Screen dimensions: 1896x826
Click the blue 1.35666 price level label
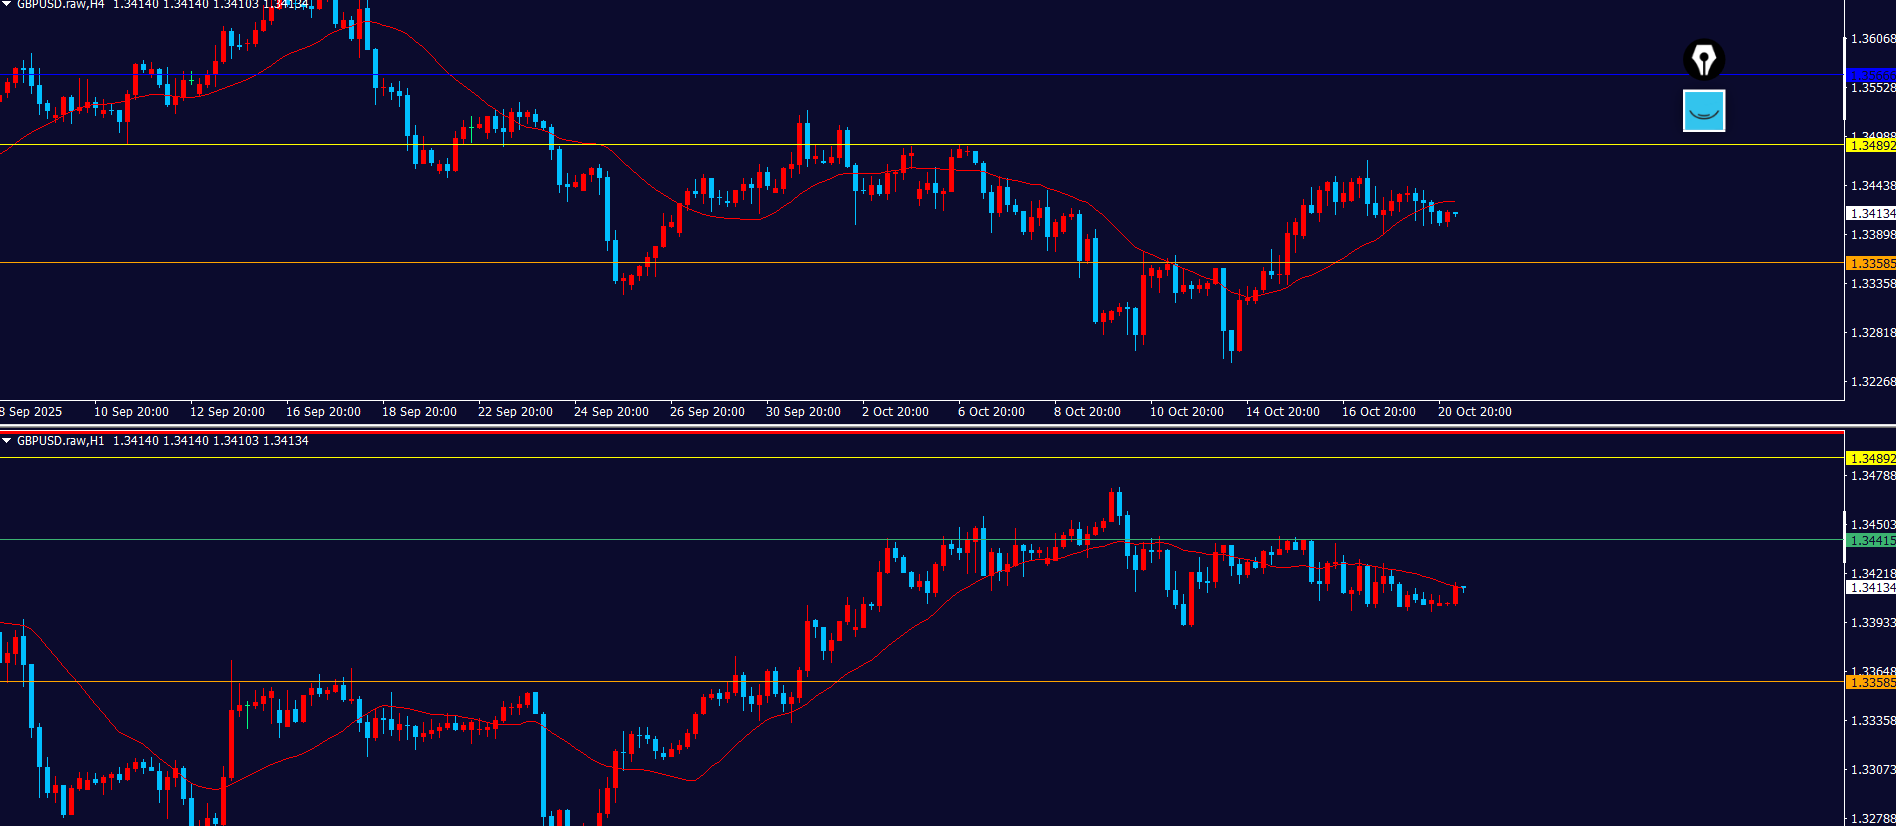pyautogui.click(x=1870, y=75)
